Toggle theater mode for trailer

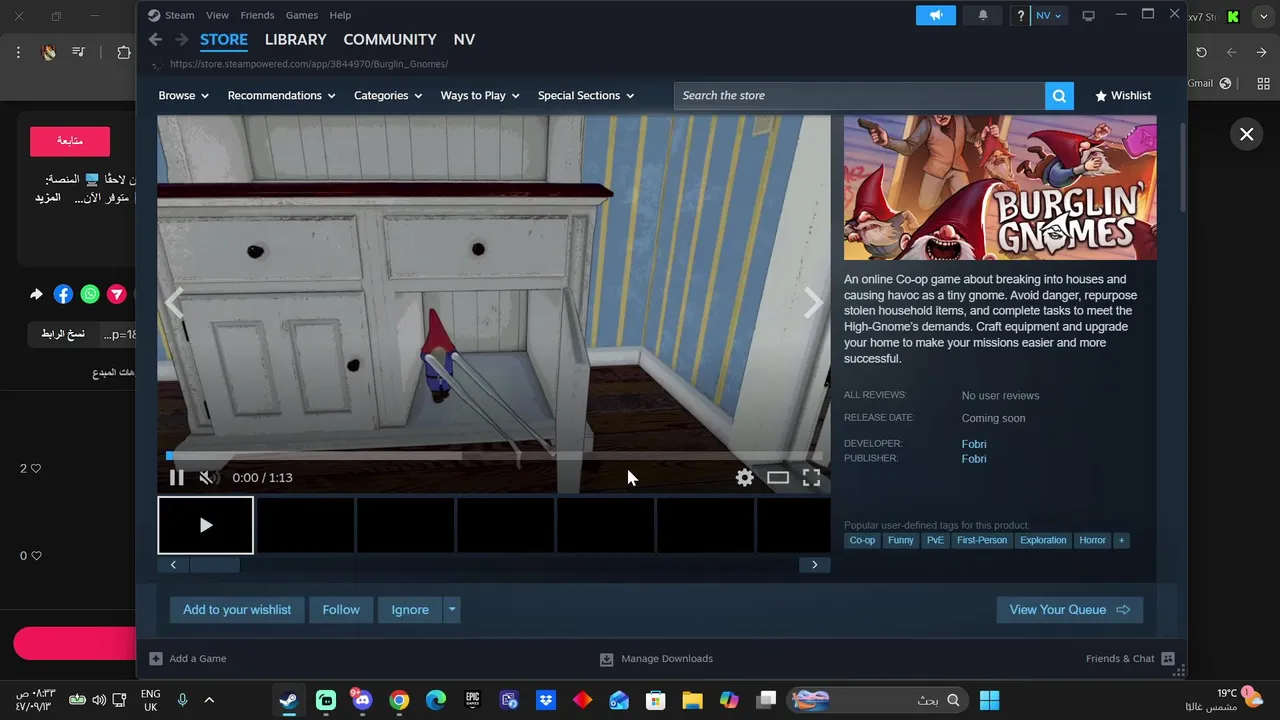778,478
